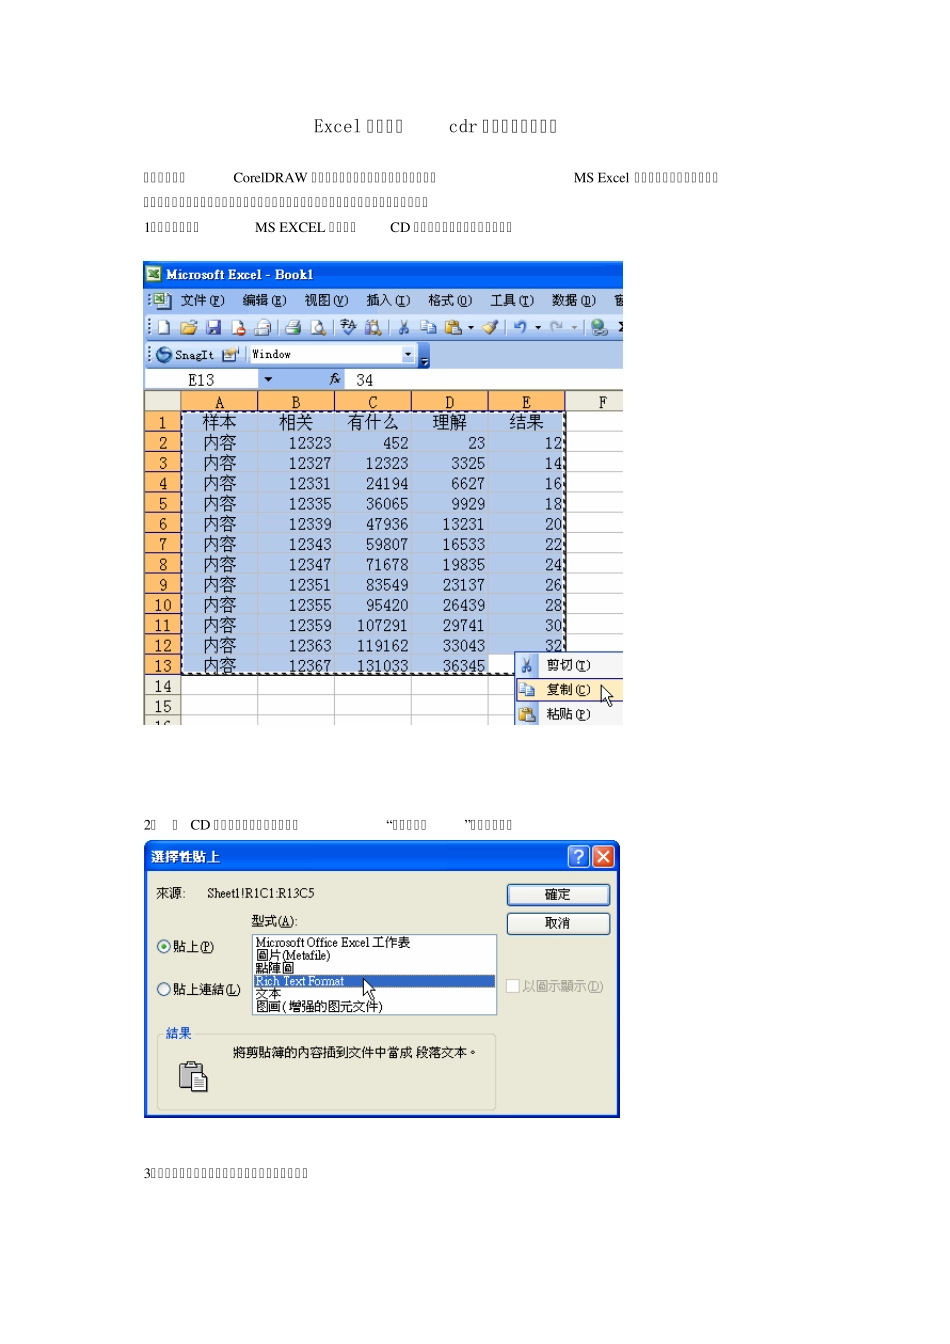This screenshot has height=1344, width=950.
Task: Select the 貼上(P) radio button
Action: click(164, 946)
